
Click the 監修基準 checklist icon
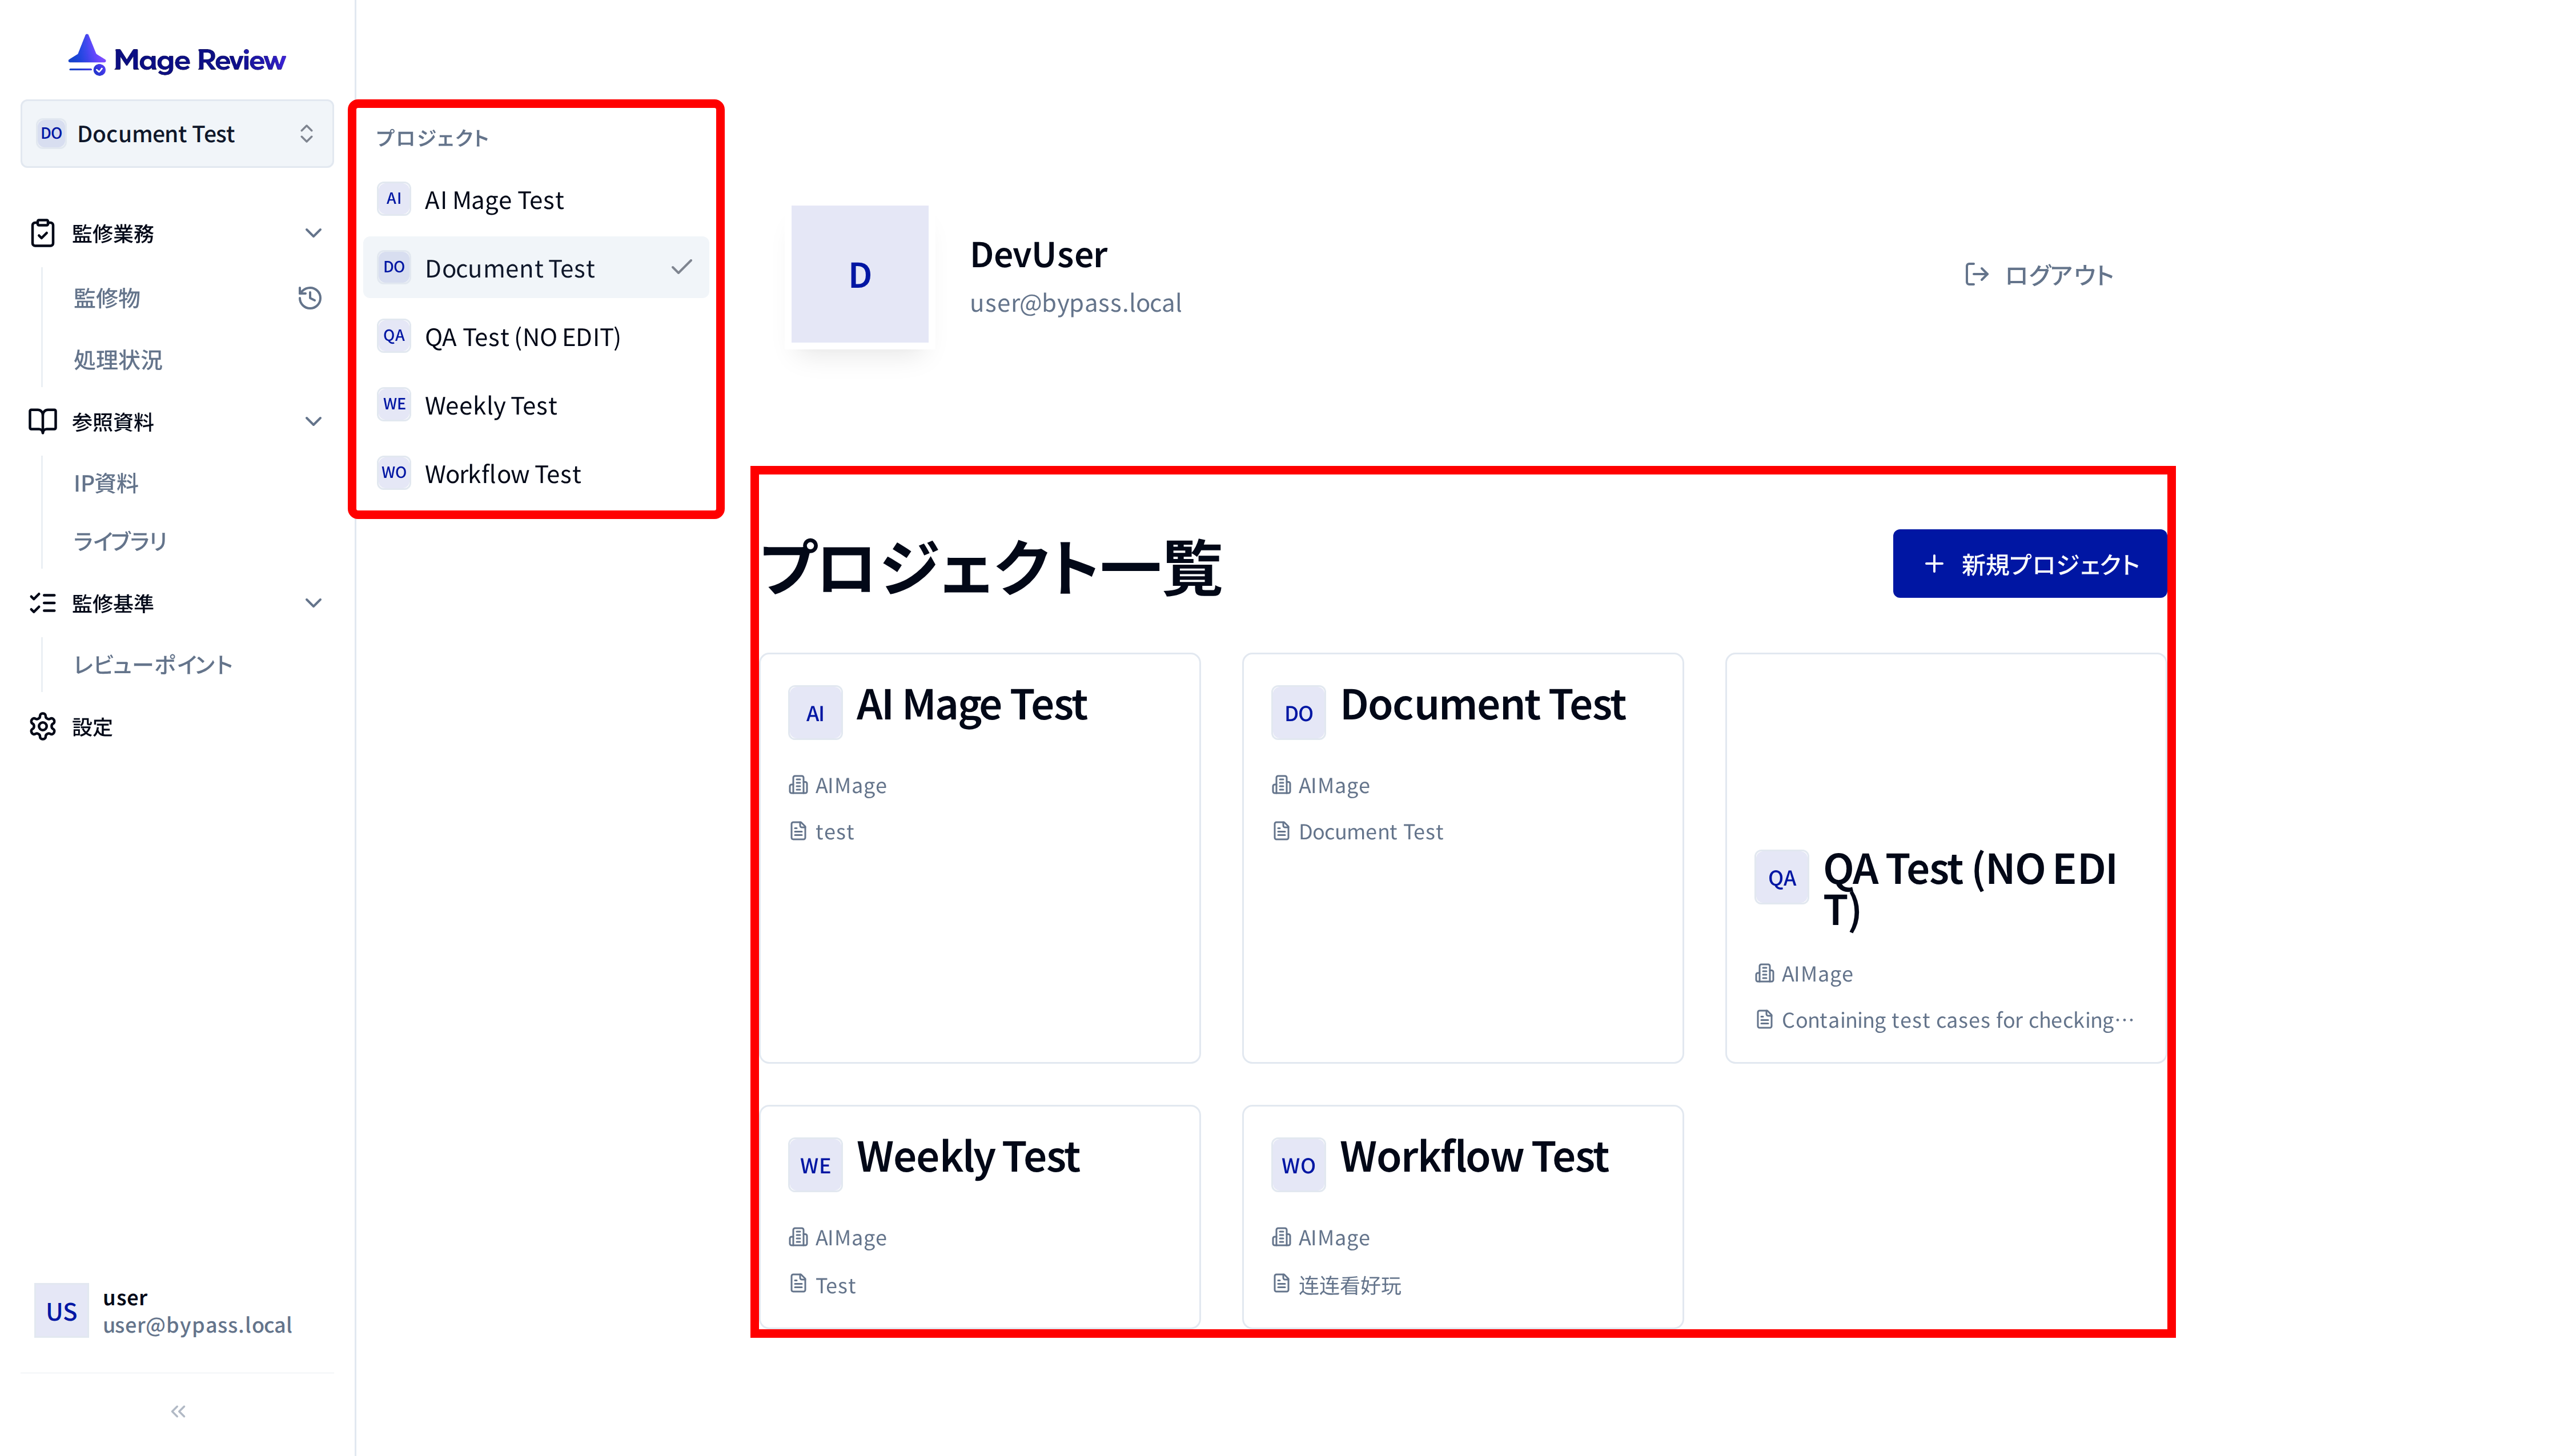click(x=42, y=603)
